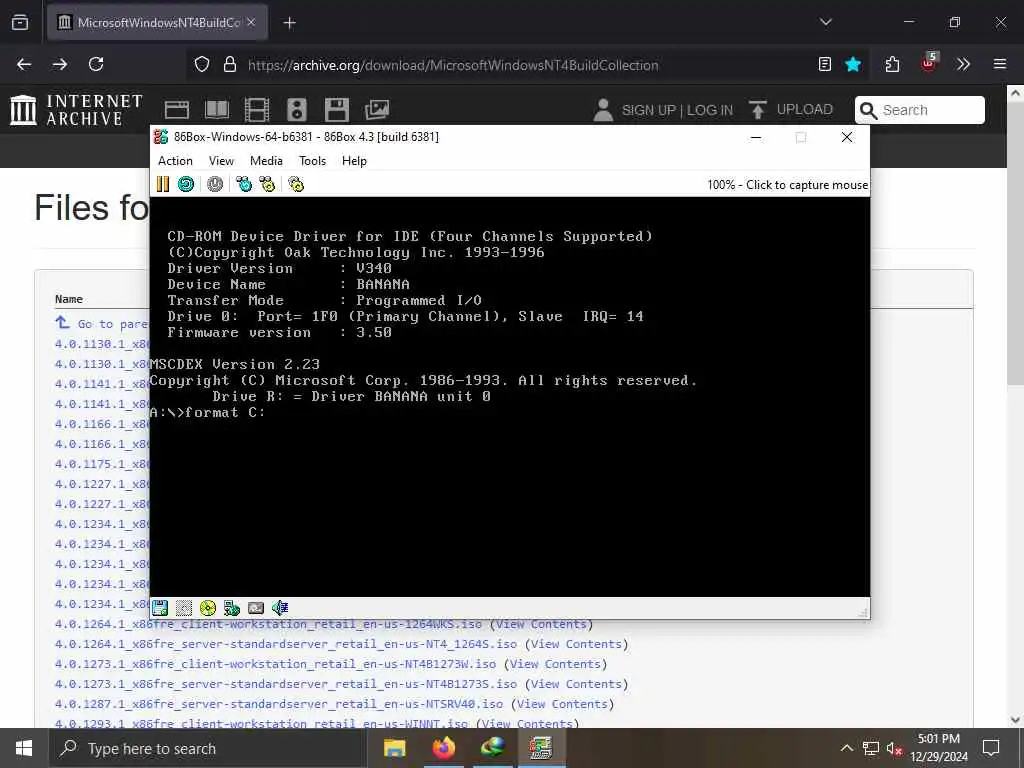The width and height of the screenshot is (1024, 768).
Task: Click the floppy drive status bar icon
Action: 160,608
